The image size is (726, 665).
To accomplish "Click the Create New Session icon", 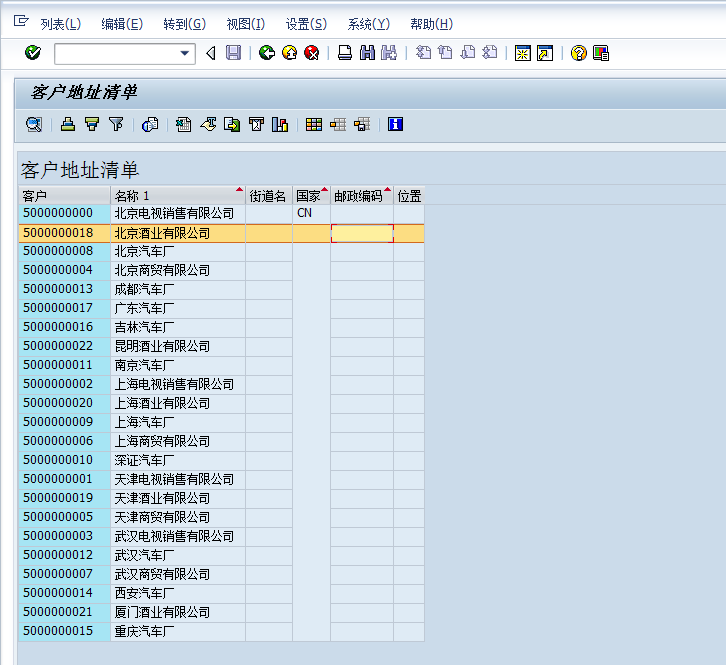I will 523,53.
